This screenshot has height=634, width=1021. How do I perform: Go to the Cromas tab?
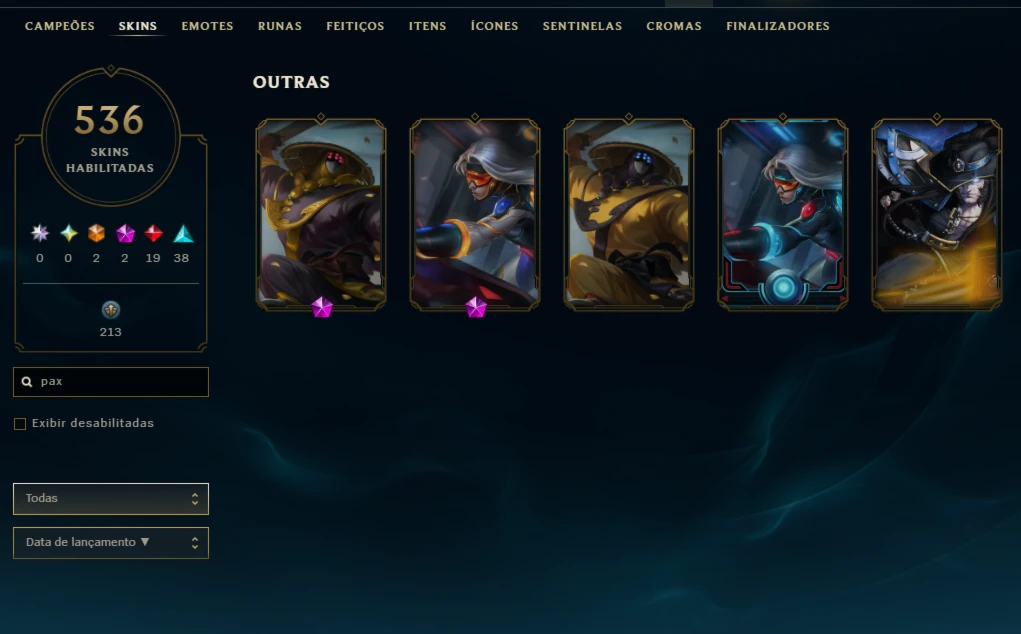click(674, 26)
